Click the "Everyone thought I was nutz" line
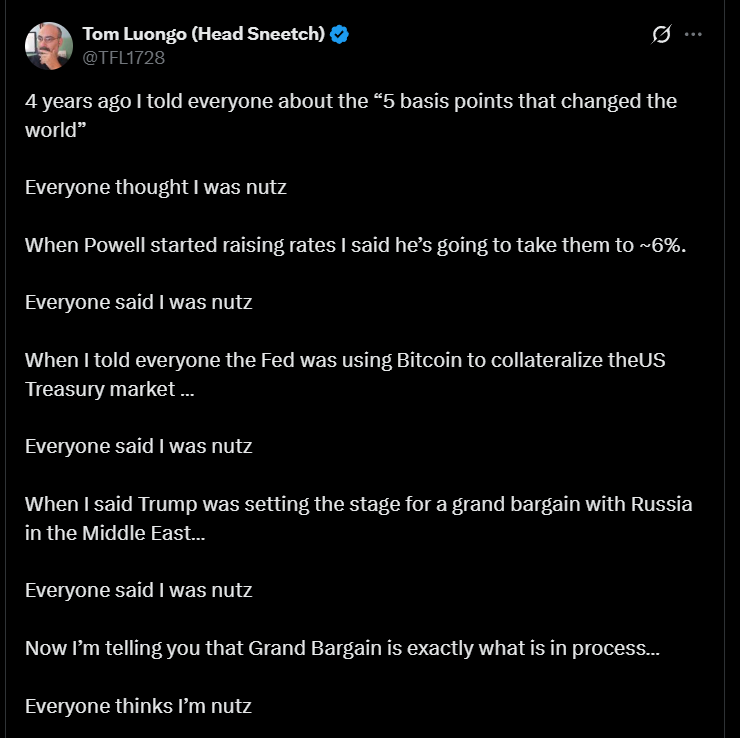Screen dimensions: 740x738 [156, 187]
